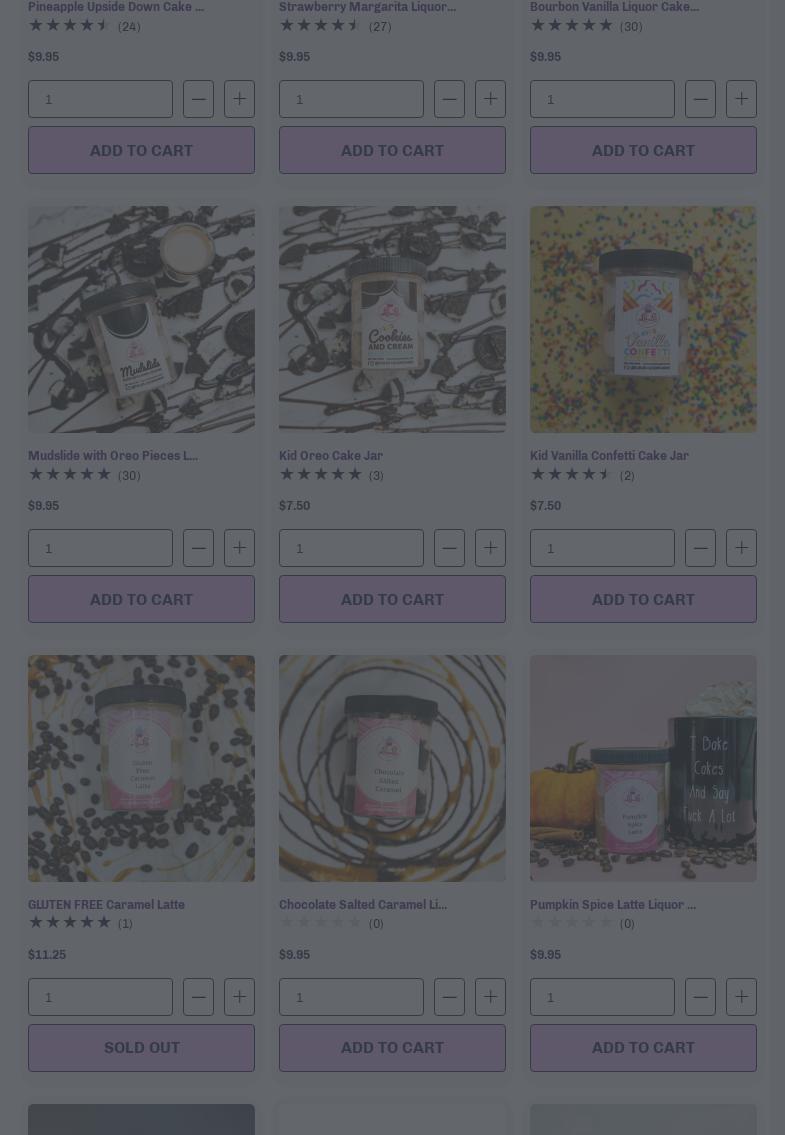This screenshot has width=785, height=1135.
Task: Increase quantity for Pumpkin Spice Latte Liquor
Action: coord(741,997)
